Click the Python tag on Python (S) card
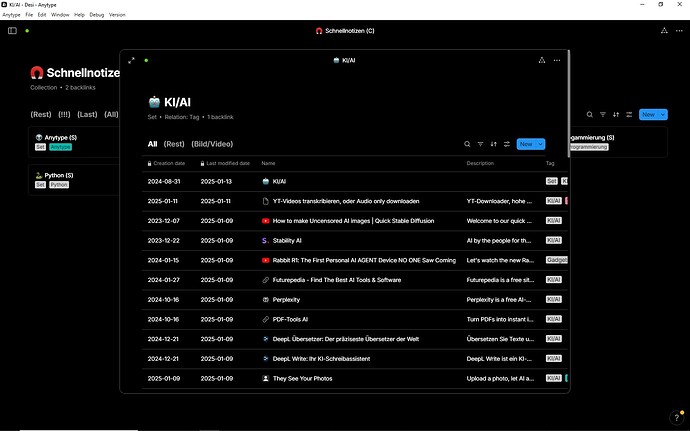Viewport: 690px width, 431px height. [59, 185]
